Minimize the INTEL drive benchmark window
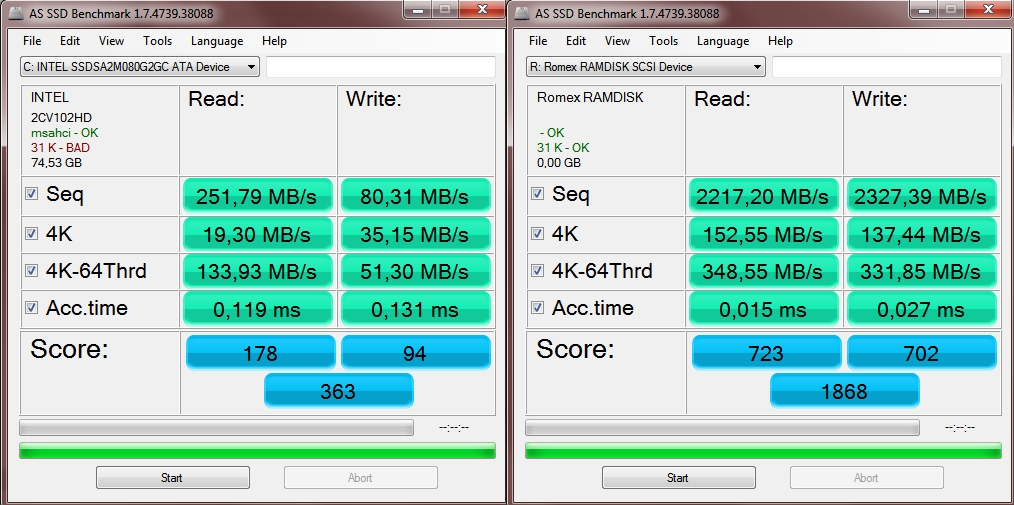The image size is (1014, 505). pyautogui.click(x=417, y=10)
